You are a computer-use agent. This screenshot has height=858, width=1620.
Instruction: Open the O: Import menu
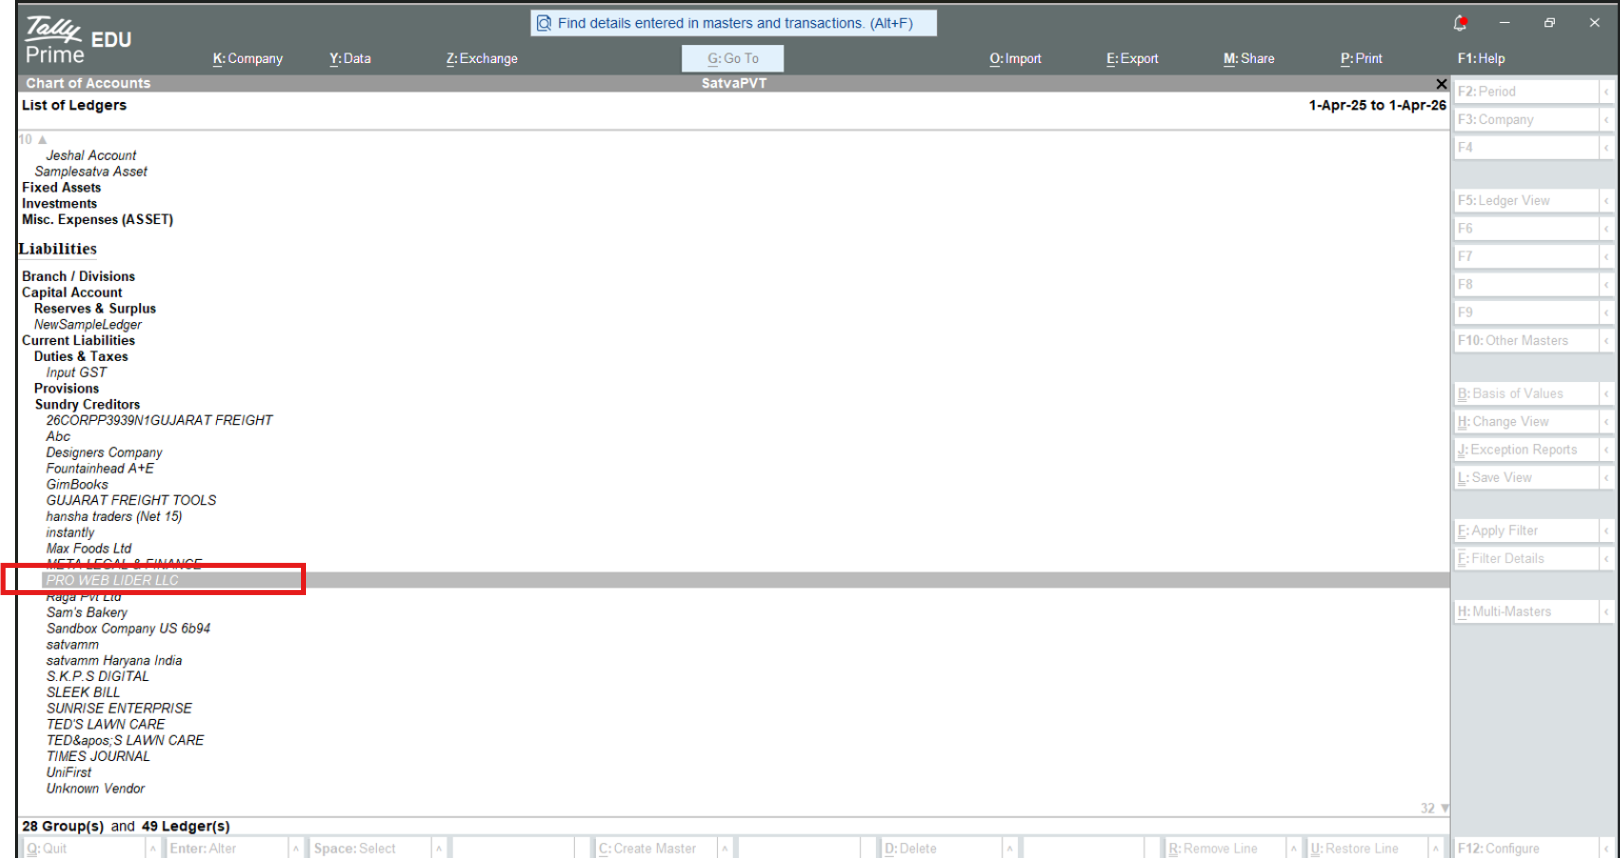[x=1015, y=59]
